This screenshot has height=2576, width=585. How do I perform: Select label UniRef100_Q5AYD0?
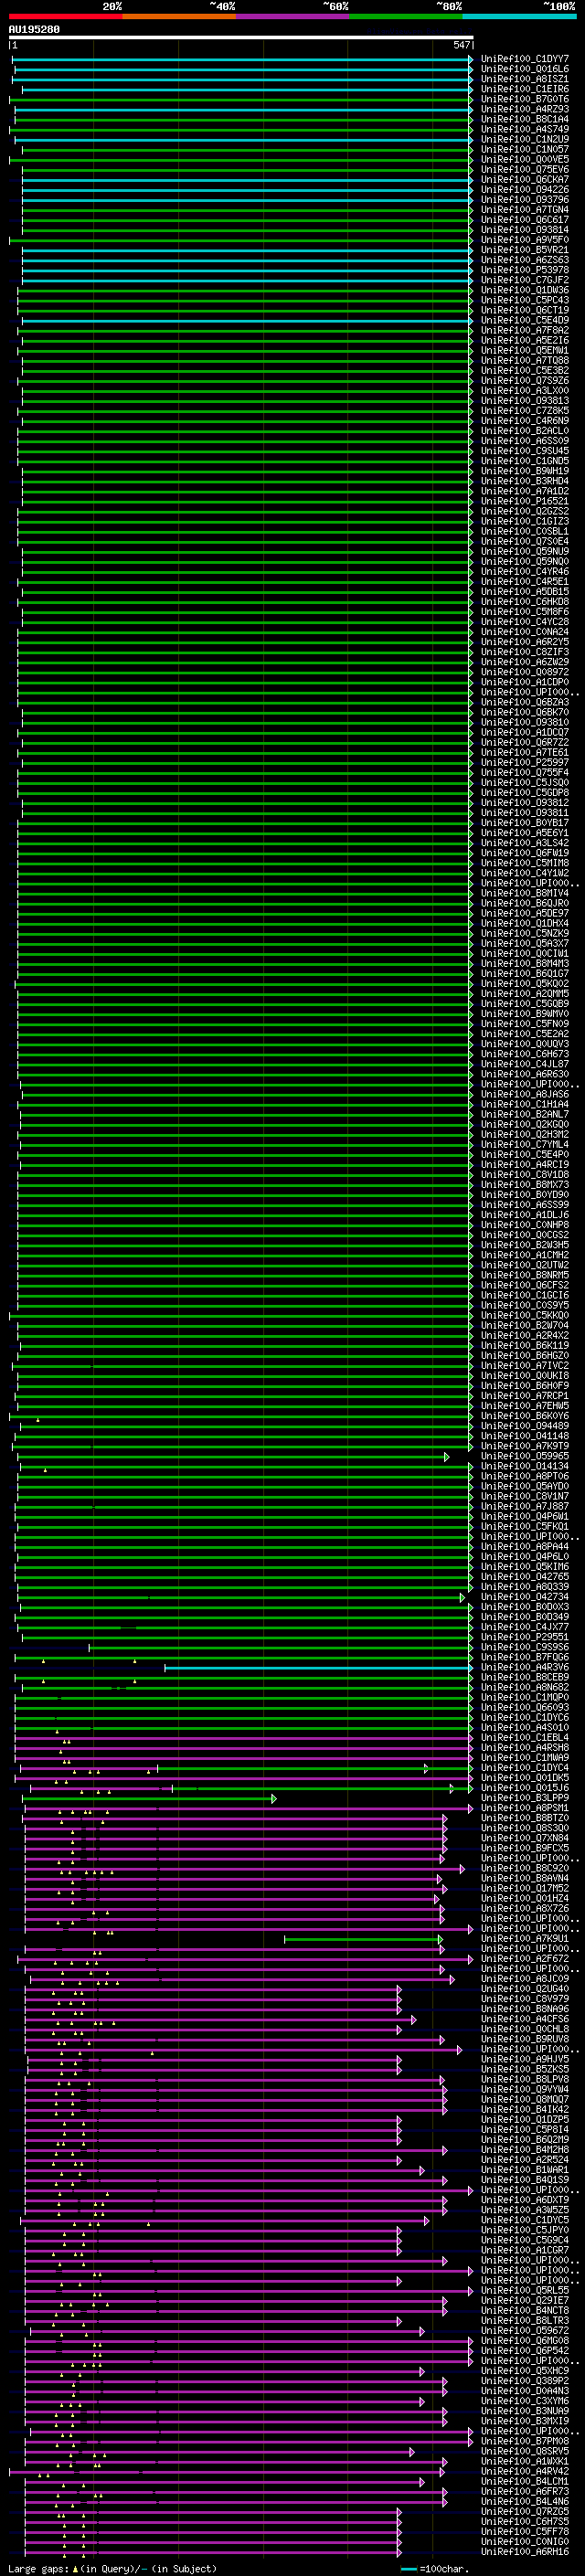[525, 1486]
